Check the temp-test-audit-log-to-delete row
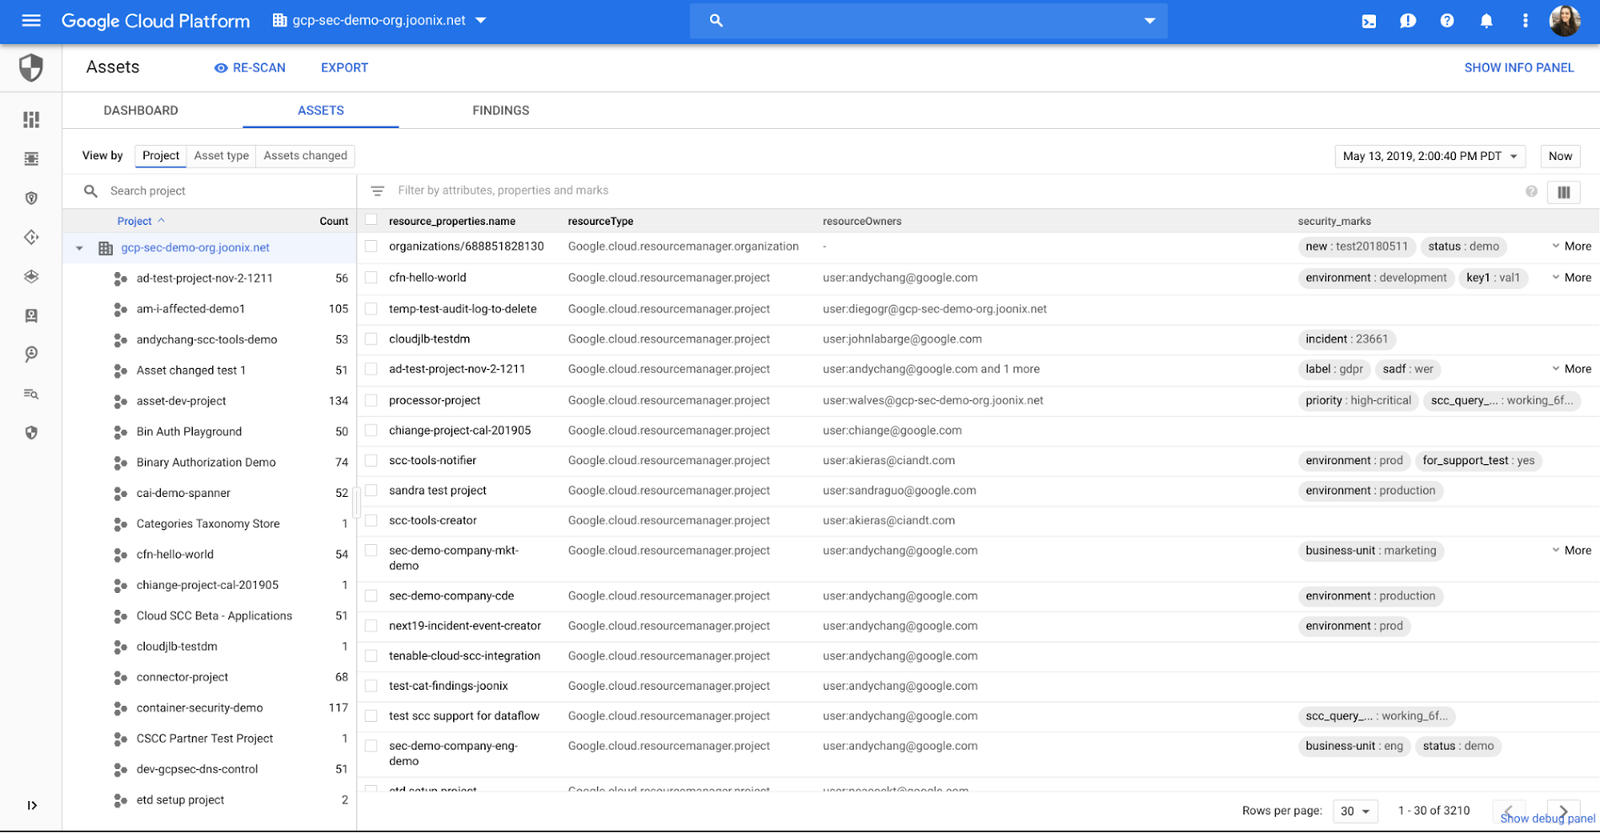1600x833 pixels. pyautogui.click(x=372, y=308)
